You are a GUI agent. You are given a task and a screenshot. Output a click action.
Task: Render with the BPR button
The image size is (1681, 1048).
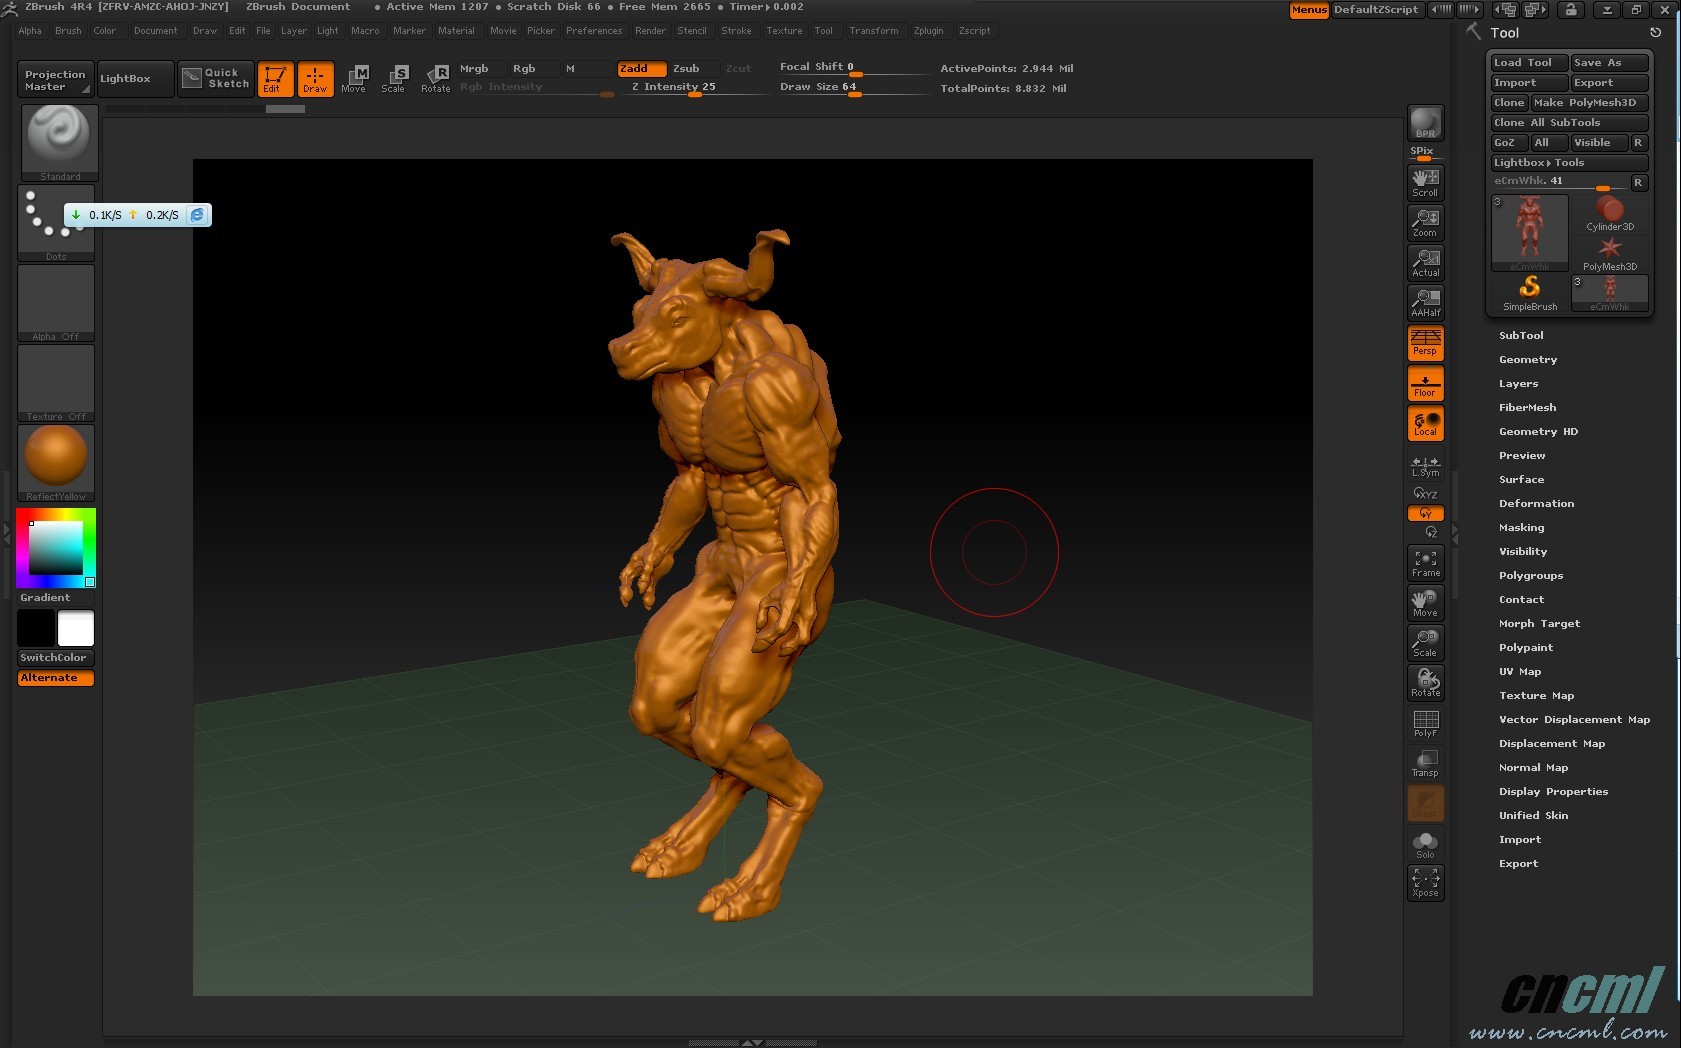pos(1425,123)
